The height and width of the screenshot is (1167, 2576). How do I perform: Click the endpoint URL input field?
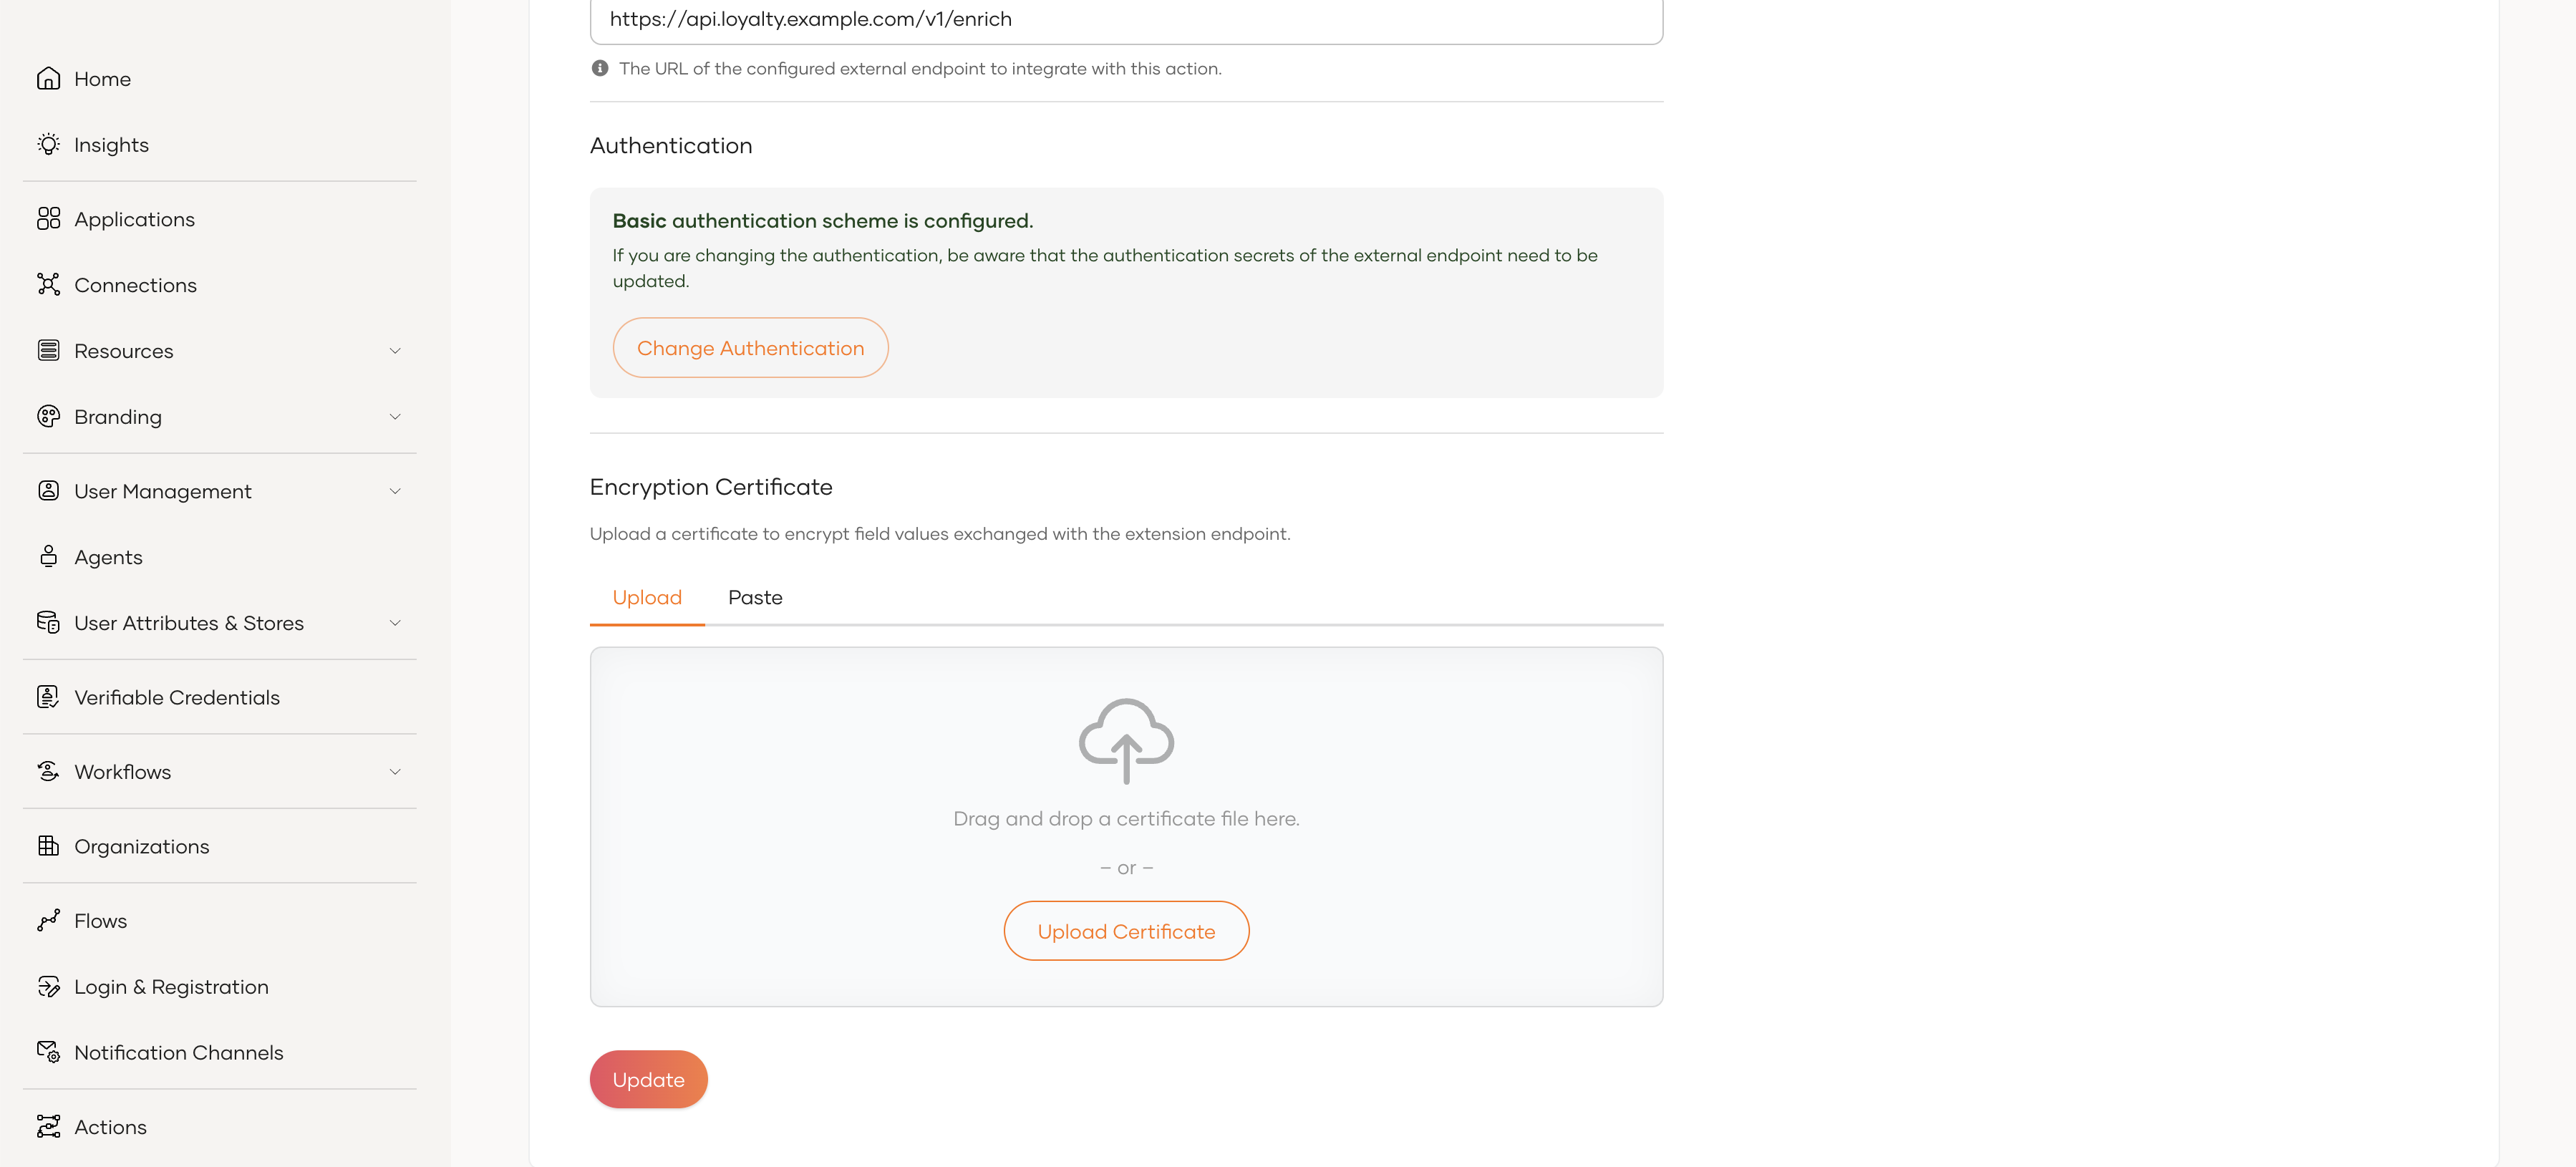[1126, 20]
